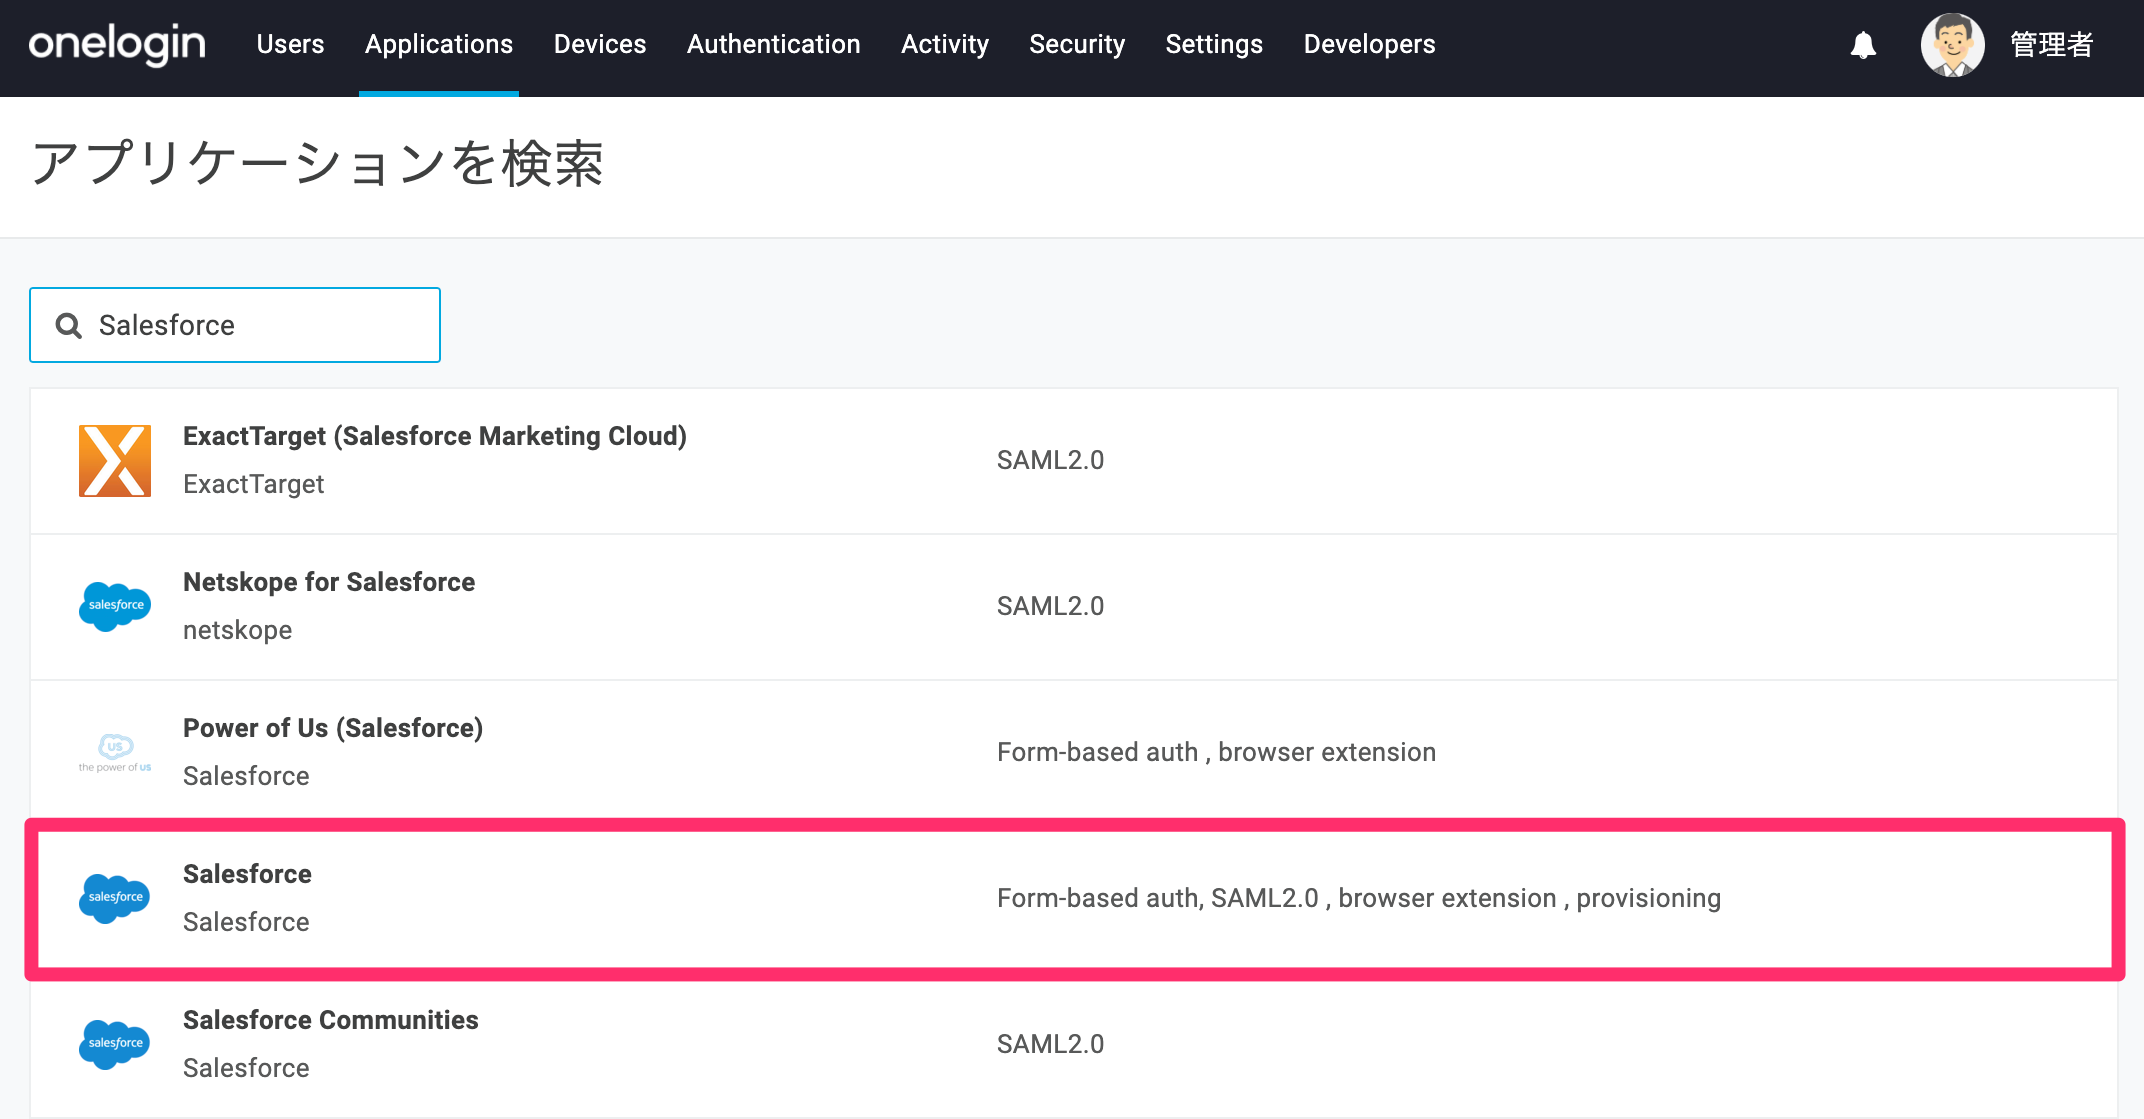Click Salesforce vendor under Power of Us
This screenshot has height=1119, width=2144.
point(246,776)
